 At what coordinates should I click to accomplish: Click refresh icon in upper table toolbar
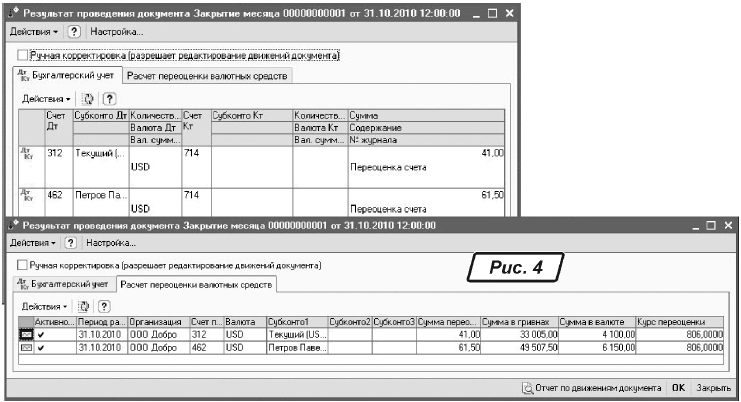[x=87, y=99]
